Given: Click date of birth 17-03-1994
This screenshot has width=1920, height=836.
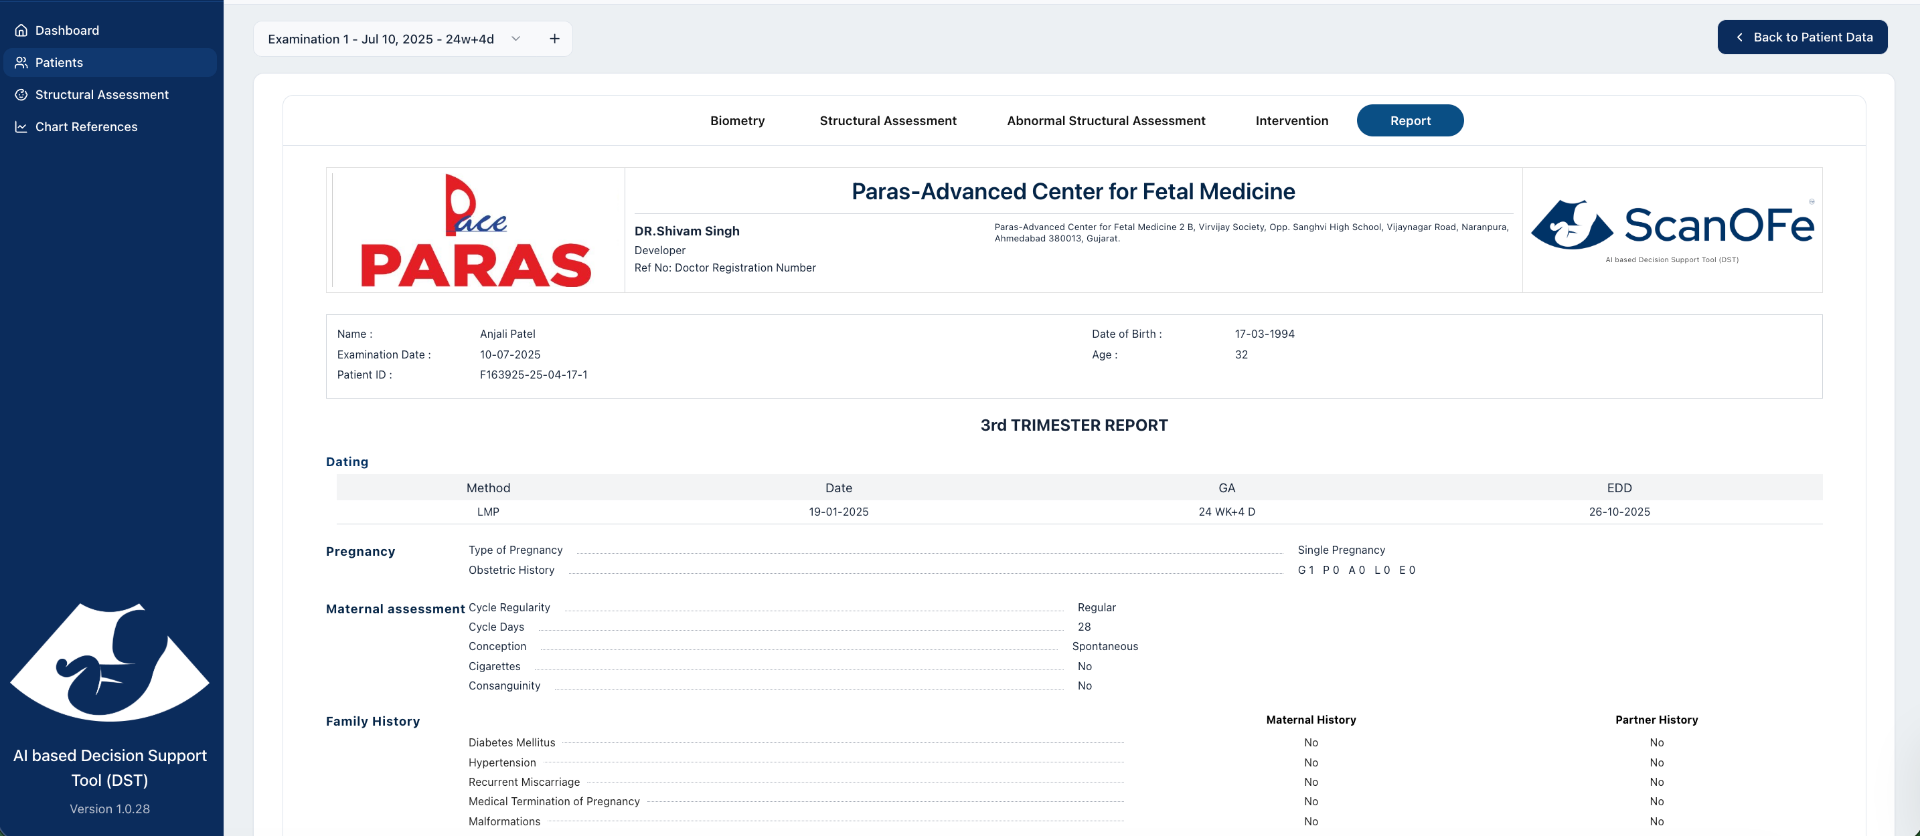Looking at the screenshot, I should 1264,335.
